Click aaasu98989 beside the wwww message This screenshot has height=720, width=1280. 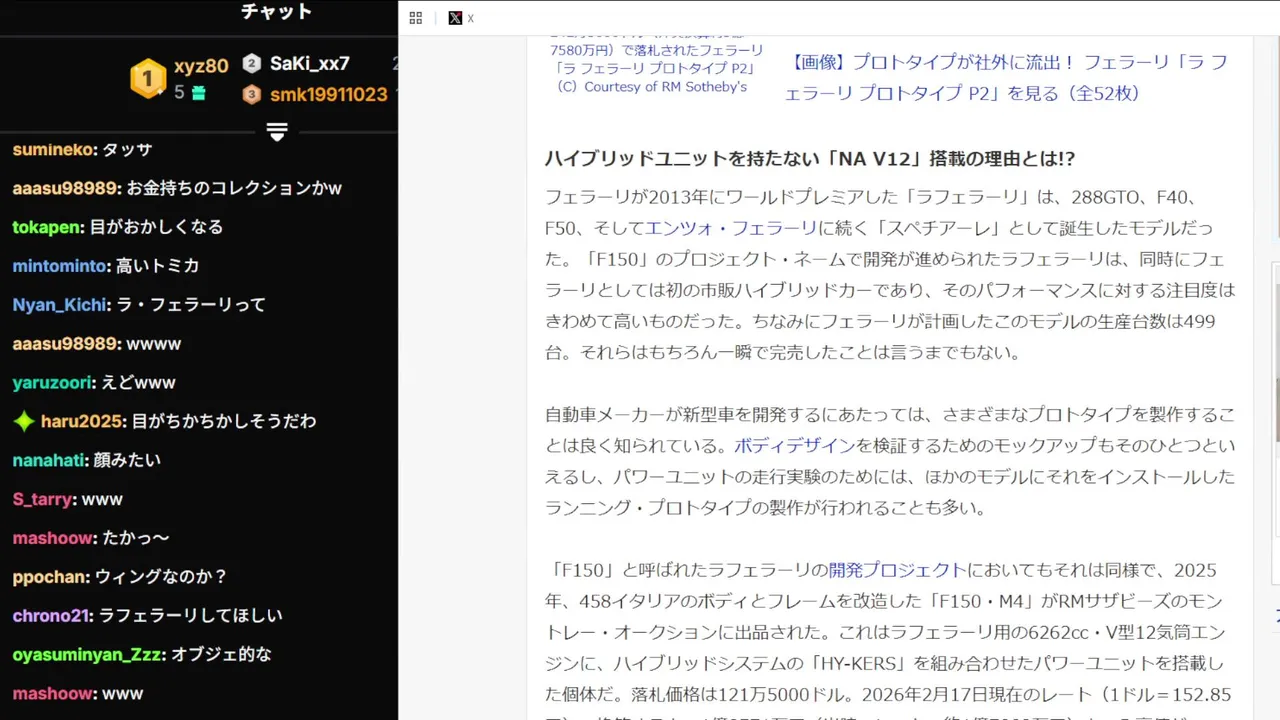(x=65, y=344)
